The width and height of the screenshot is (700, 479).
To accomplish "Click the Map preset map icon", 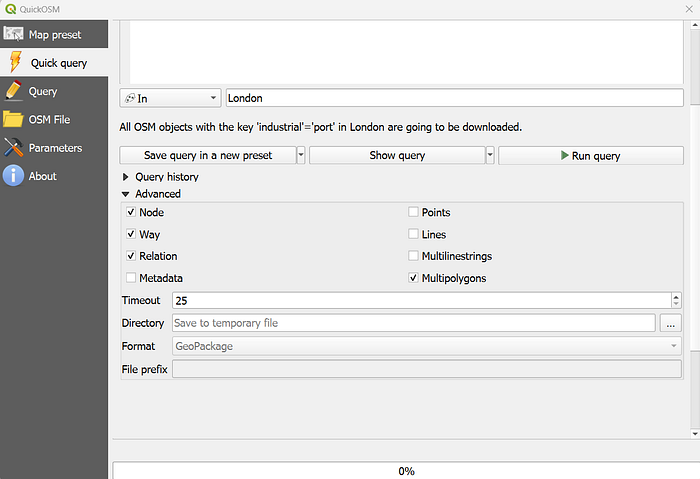I will click(13, 34).
